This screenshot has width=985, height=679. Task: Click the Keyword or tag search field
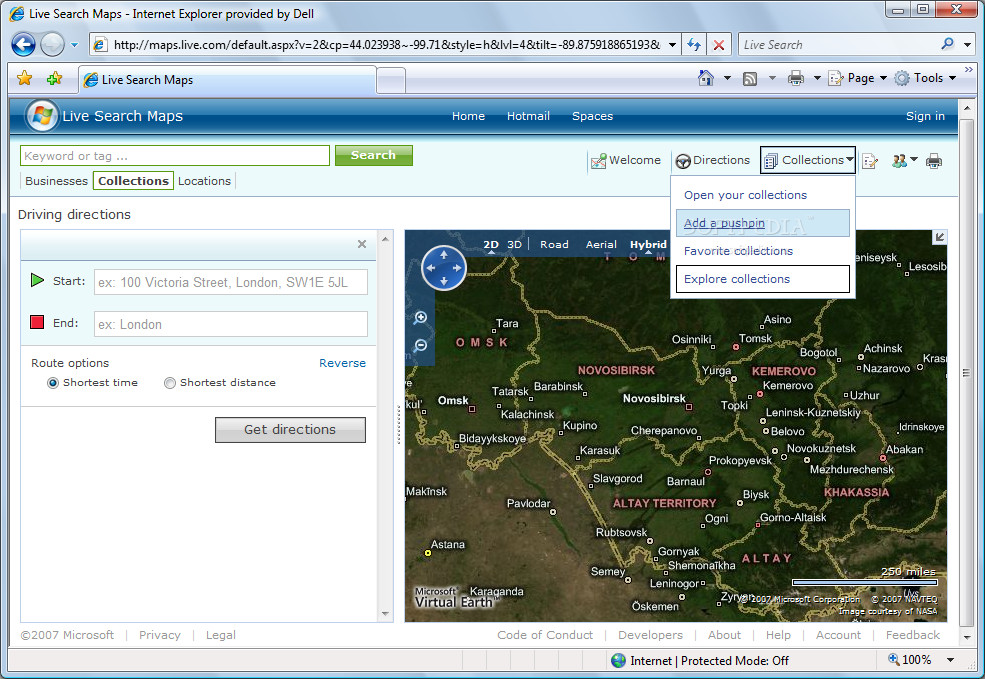point(175,156)
